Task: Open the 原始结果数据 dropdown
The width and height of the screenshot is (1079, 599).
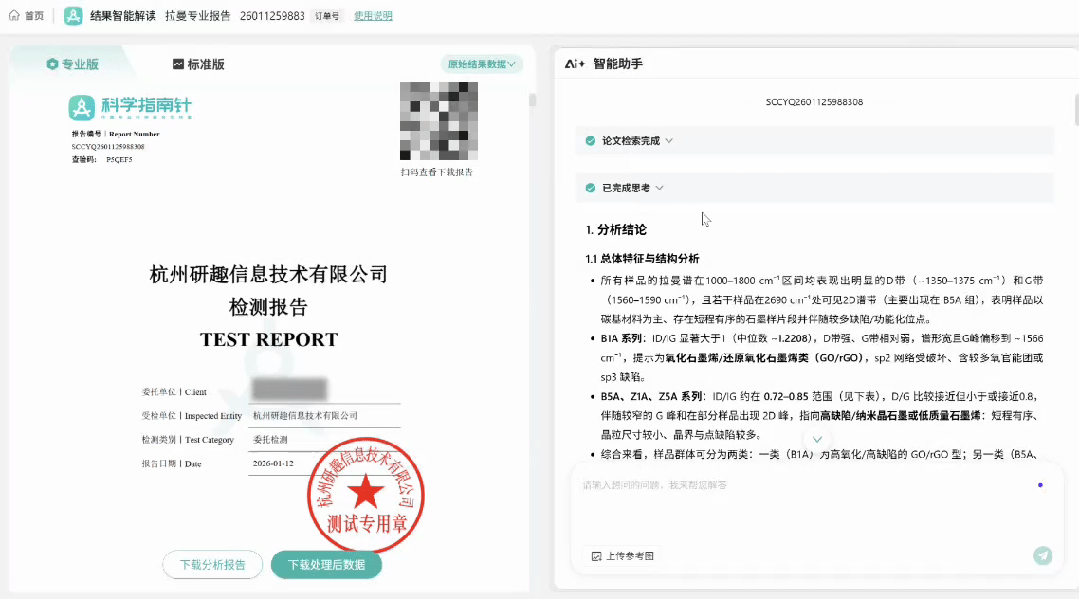Action: coord(482,64)
